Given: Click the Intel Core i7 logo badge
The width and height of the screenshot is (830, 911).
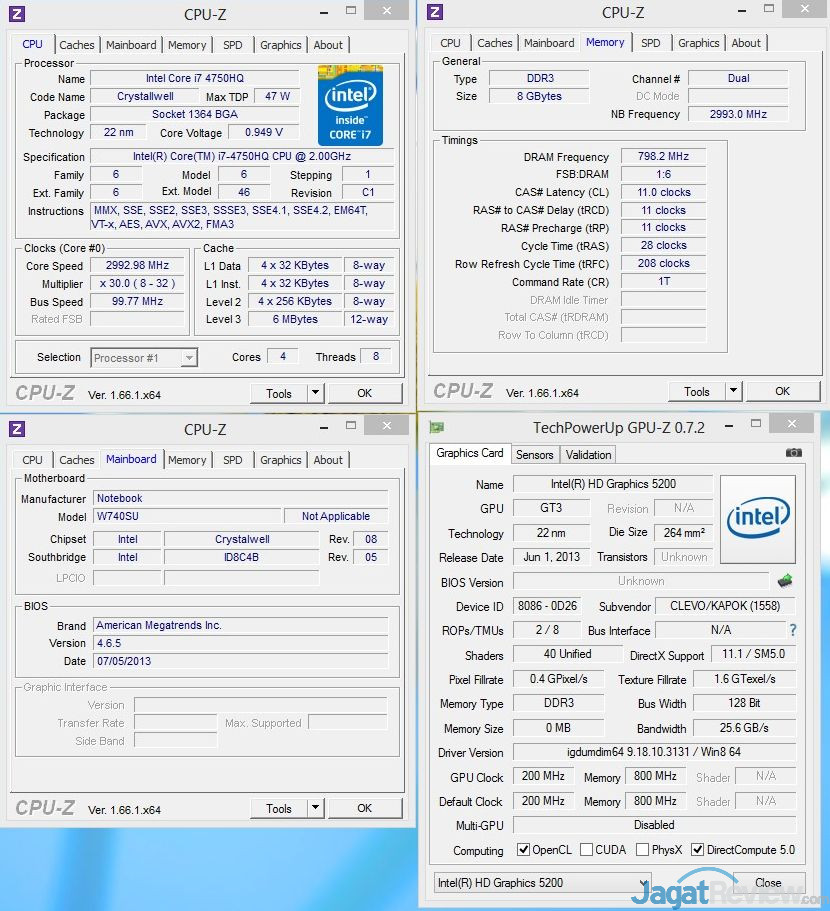Looking at the screenshot, I should click(x=350, y=105).
